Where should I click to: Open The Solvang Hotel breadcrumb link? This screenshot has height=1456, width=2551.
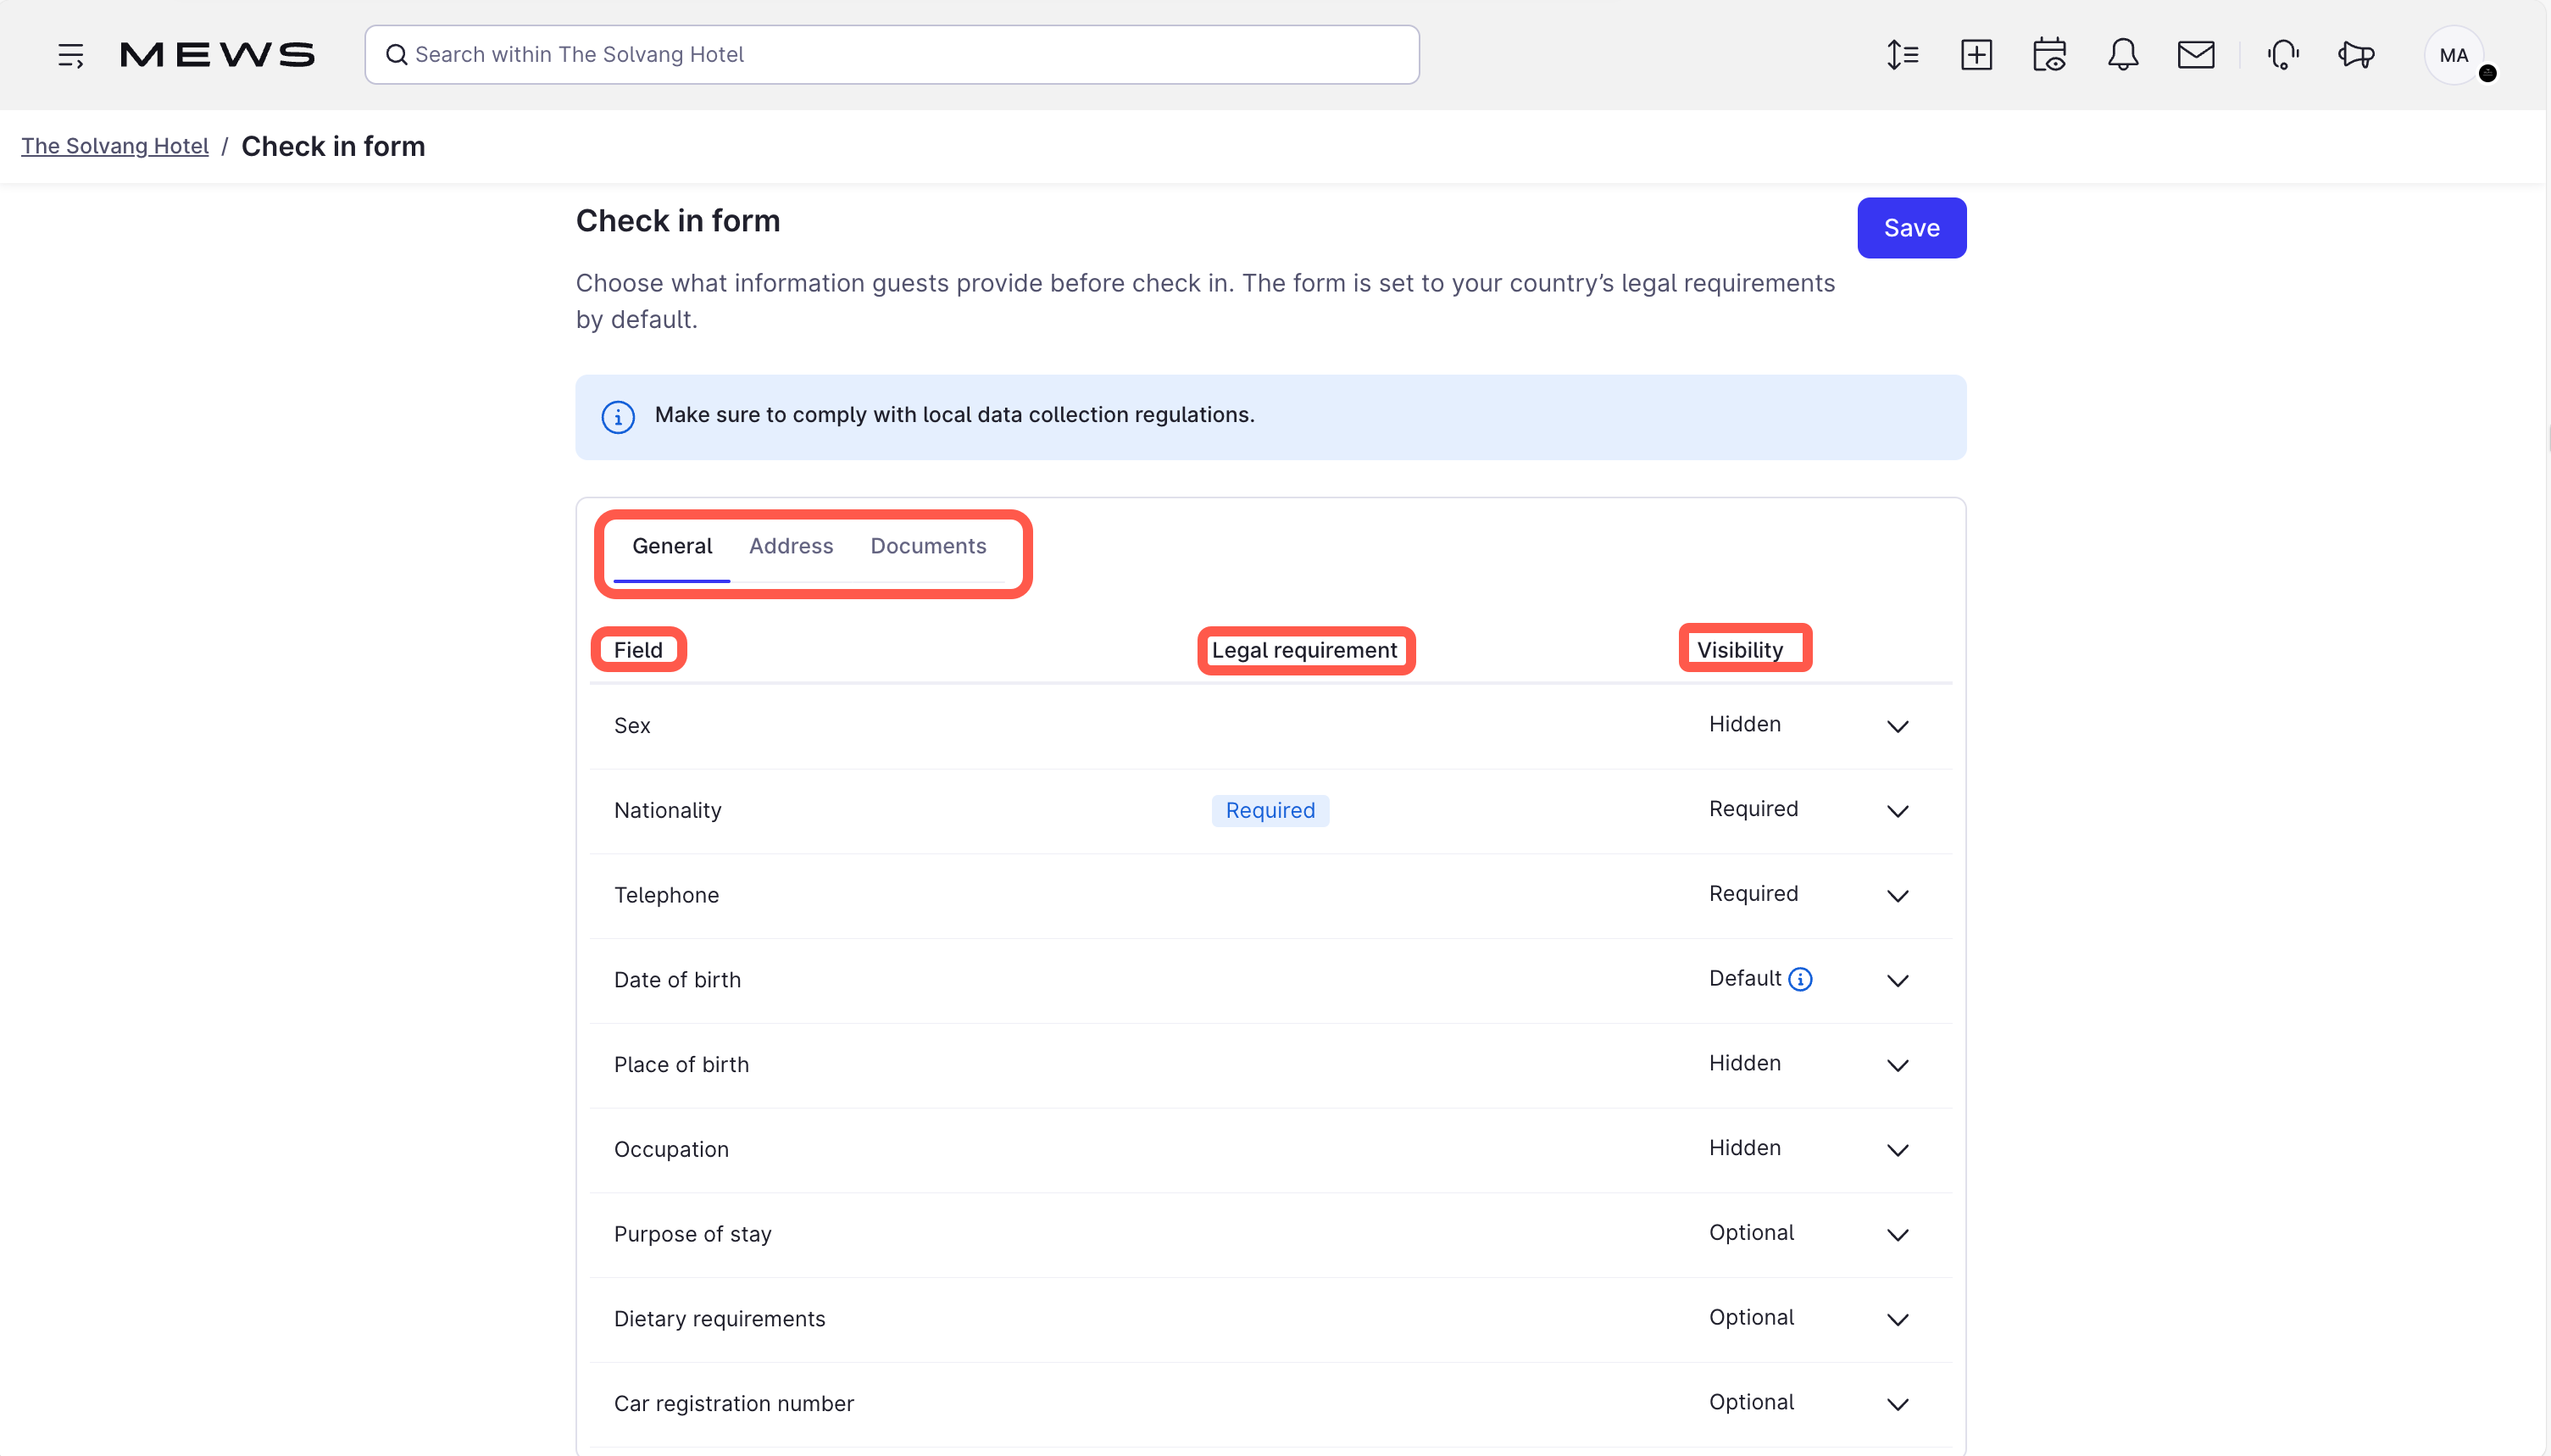[x=115, y=146]
